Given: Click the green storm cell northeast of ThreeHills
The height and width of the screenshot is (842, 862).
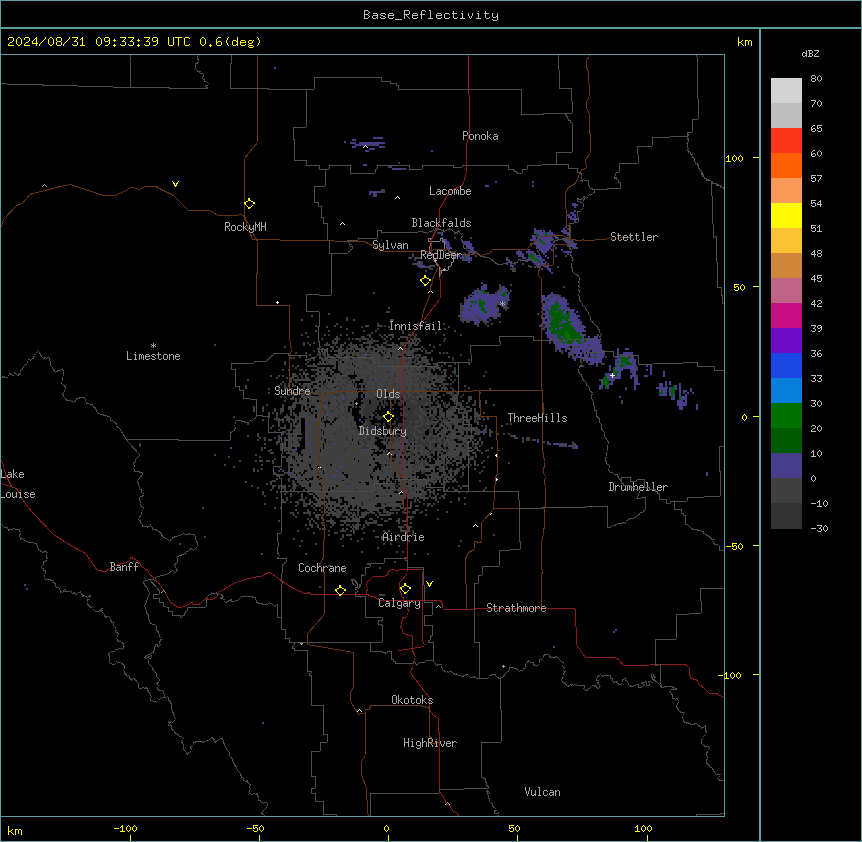Looking at the screenshot, I should 571,329.
